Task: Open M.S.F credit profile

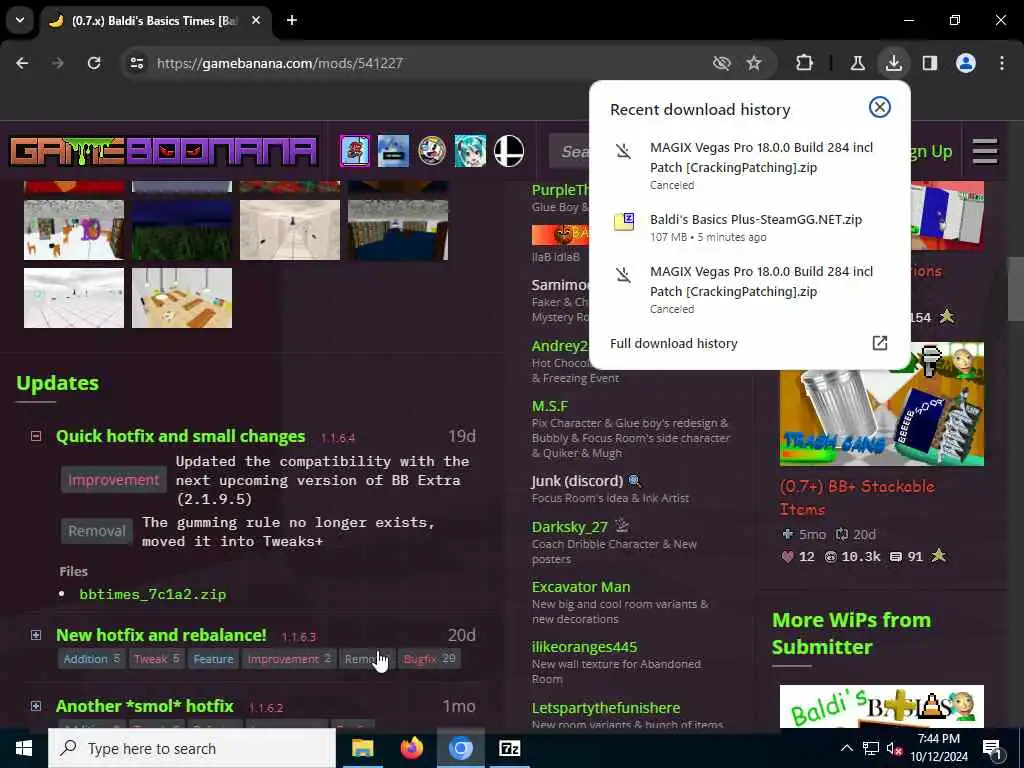Action: pyautogui.click(x=550, y=406)
